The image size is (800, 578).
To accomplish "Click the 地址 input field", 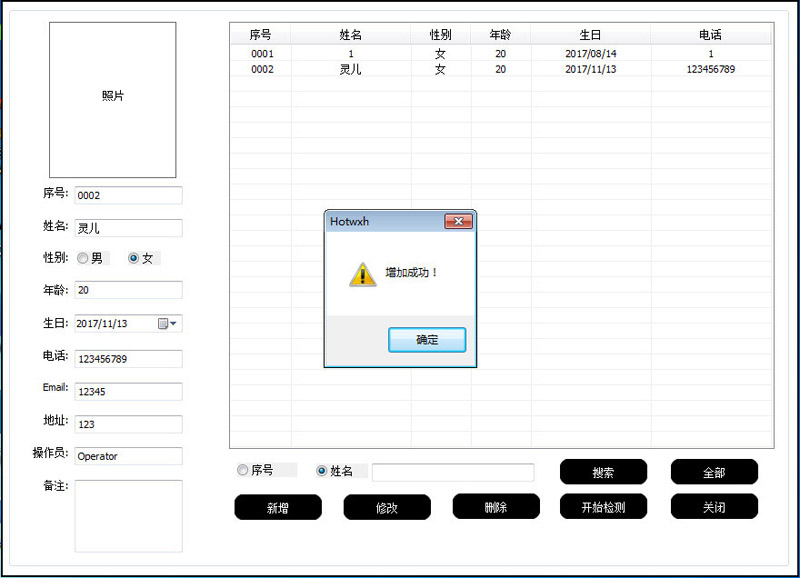I will click(x=129, y=424).
